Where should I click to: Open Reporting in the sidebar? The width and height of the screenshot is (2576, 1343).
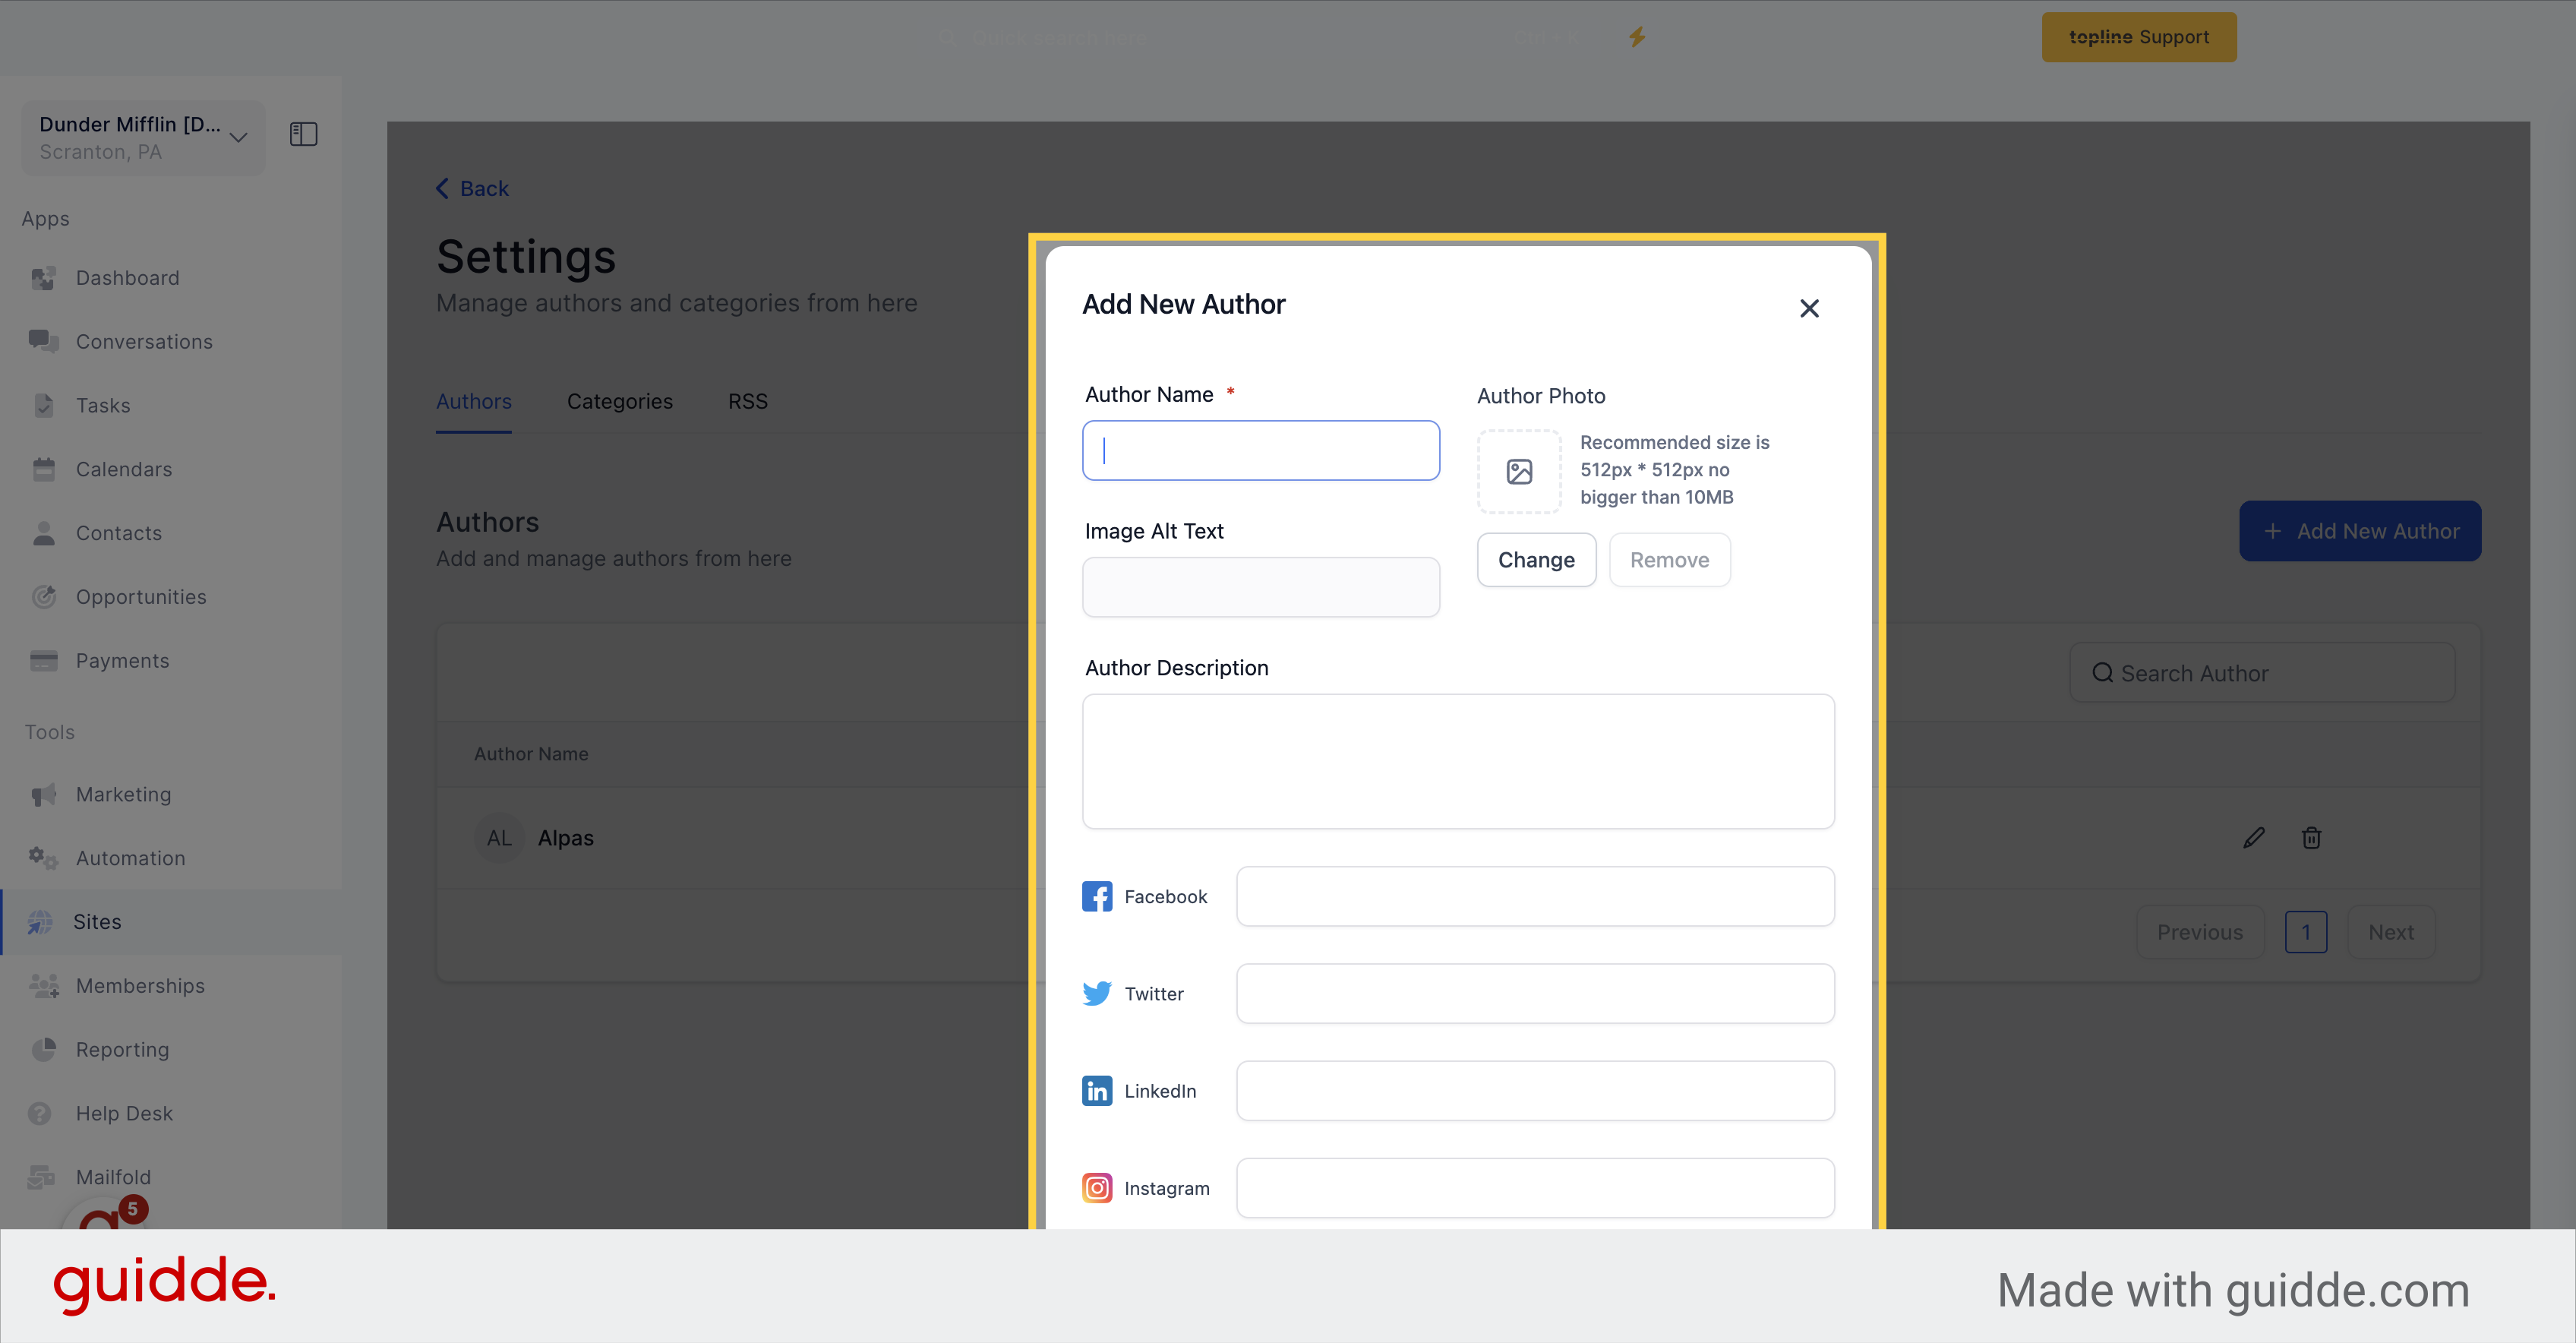[x=122, y=1050]
